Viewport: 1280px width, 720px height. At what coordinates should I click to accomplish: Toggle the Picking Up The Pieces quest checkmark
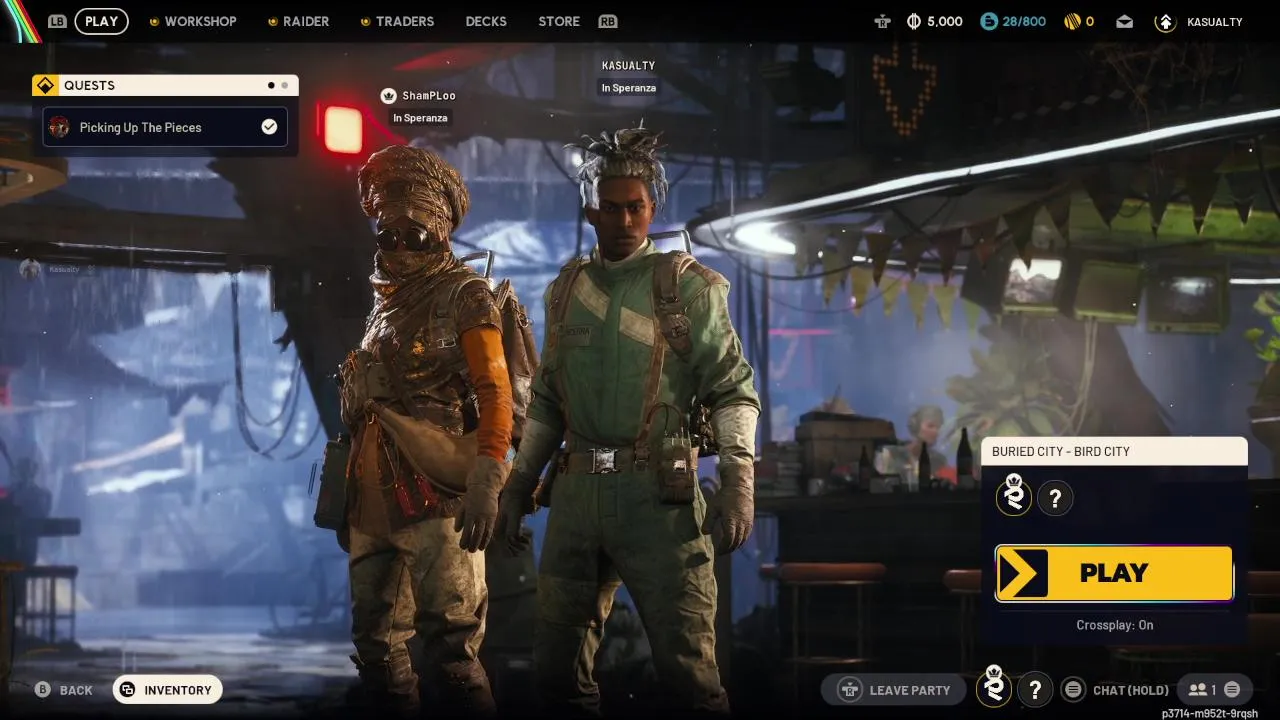[269, 127]
